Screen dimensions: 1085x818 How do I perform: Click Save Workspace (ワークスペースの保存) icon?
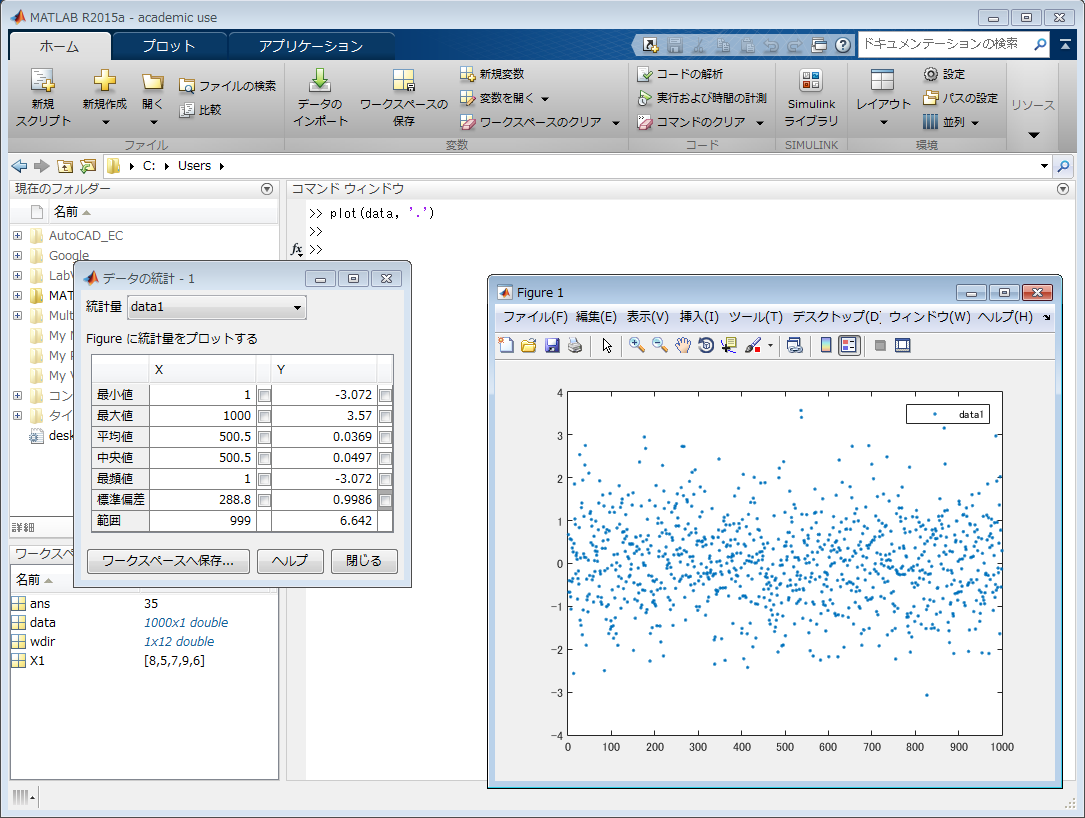[x=403, y=80]
